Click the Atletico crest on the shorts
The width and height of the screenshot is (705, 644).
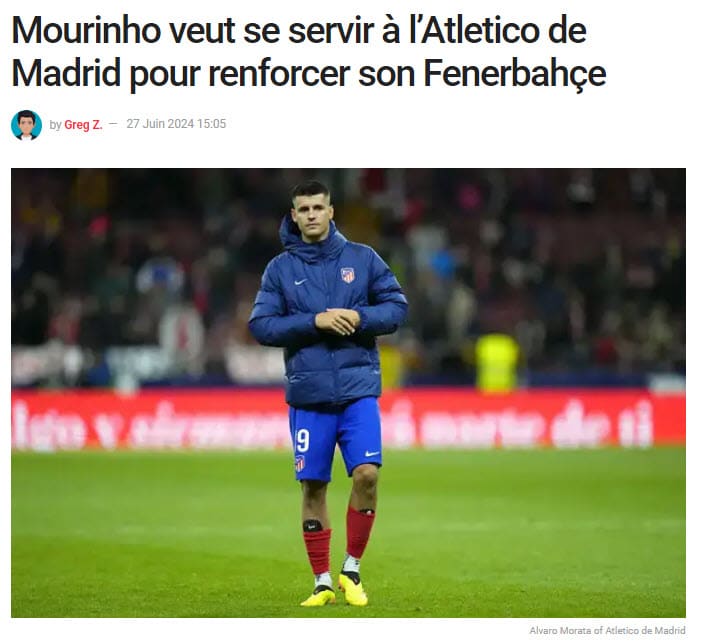(x=299, y=463)
